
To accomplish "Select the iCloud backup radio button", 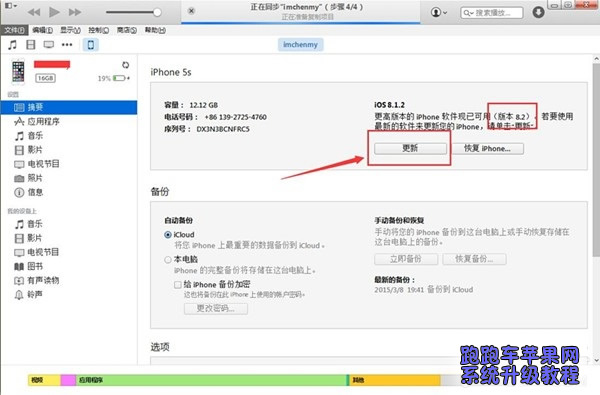I will click(x=168, y=235).
